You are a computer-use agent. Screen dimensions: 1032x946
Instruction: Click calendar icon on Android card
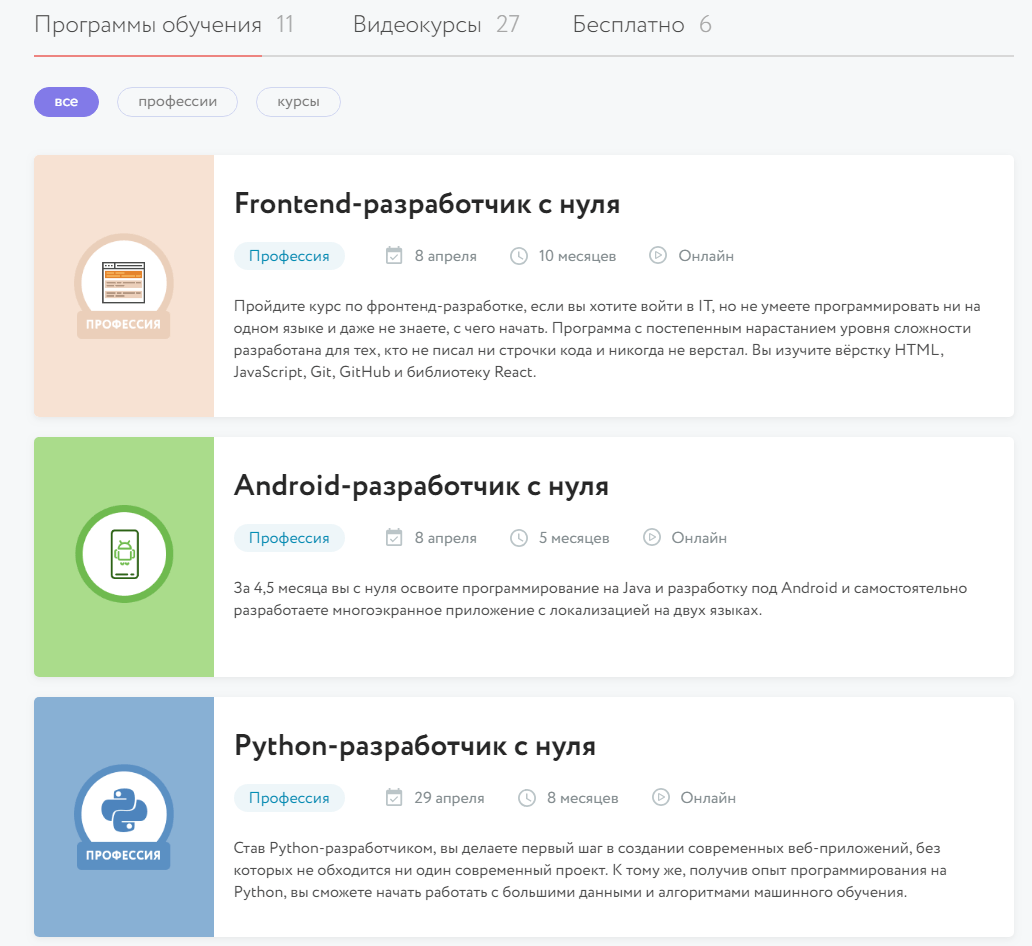(394, 537)
